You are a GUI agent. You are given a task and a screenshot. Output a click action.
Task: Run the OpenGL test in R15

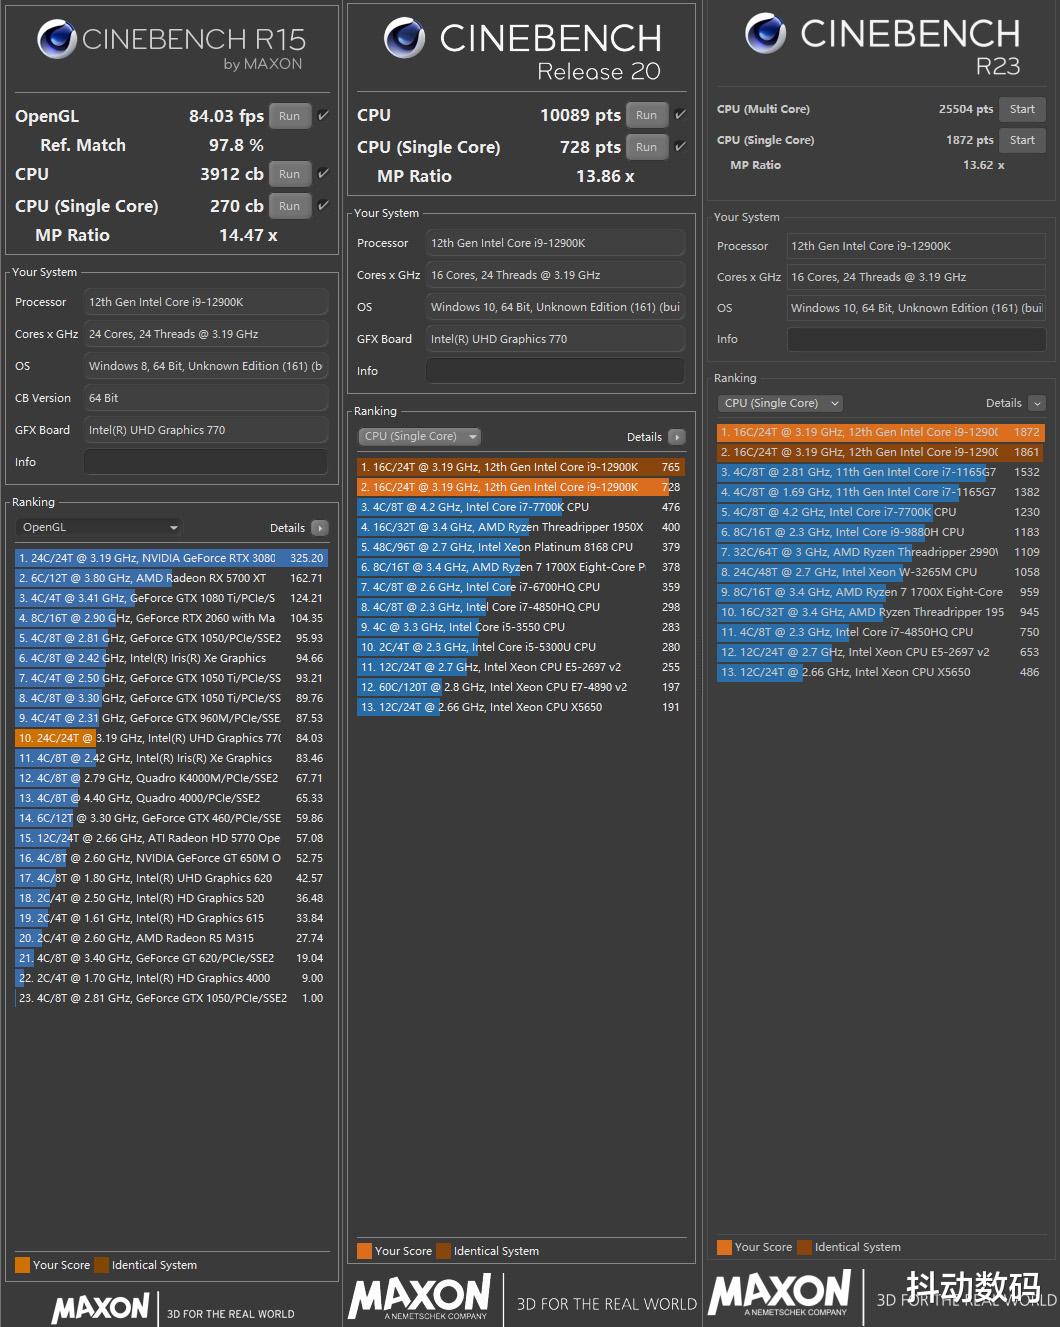[290, 116]
